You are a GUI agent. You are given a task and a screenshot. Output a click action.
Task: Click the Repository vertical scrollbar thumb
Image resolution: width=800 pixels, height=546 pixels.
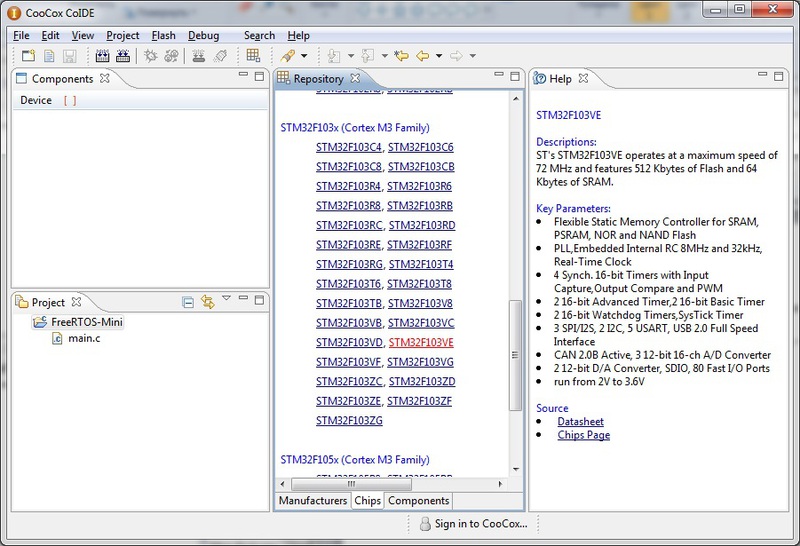(x=515, y=355)
